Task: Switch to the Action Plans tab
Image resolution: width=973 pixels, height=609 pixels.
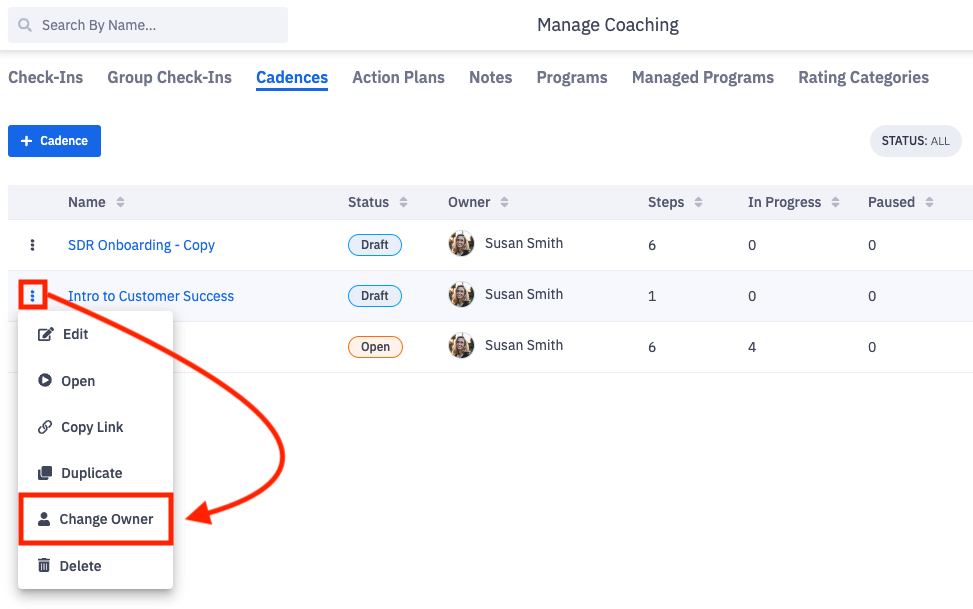Action: (x=398, y=77)
